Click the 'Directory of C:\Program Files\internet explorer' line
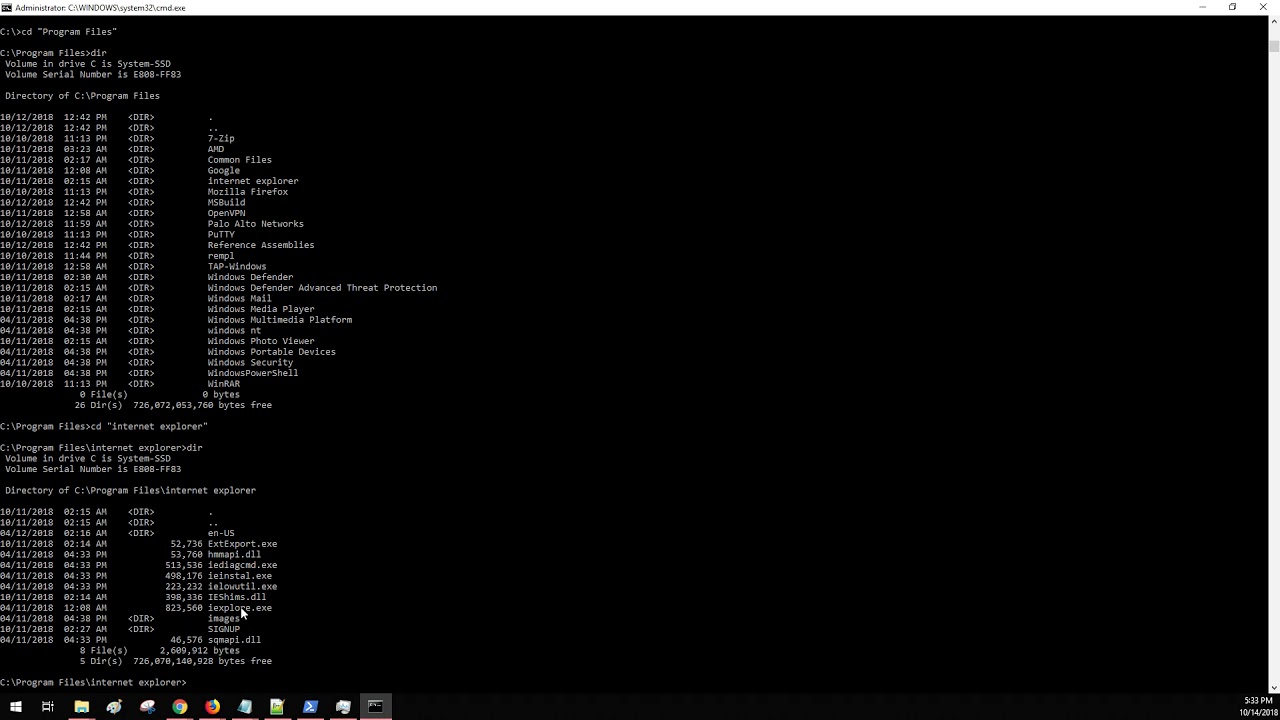This screenshot has width=1280, height=720. click(x=131, y=491)
